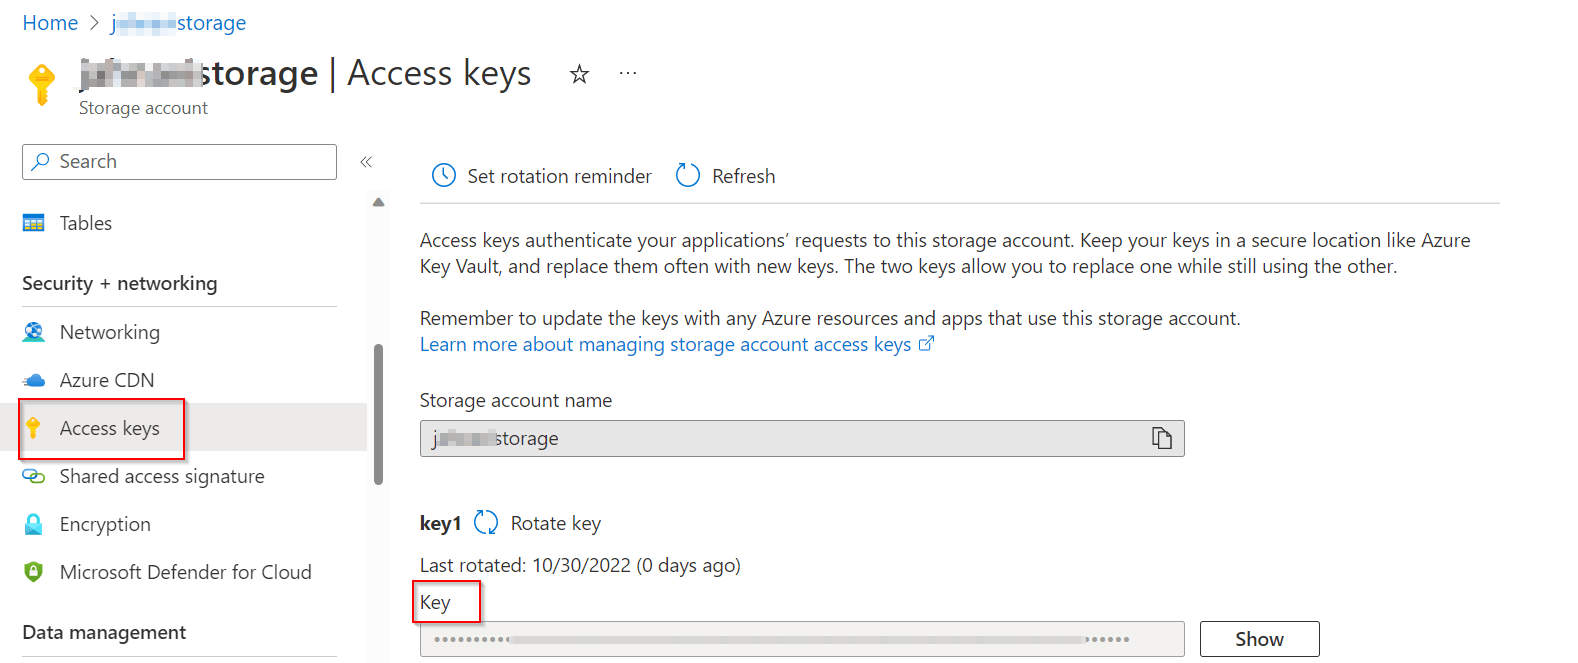Click Show to reveal key1
This screenshot has width=1578, height=663.
click(x=1260, y=639)
